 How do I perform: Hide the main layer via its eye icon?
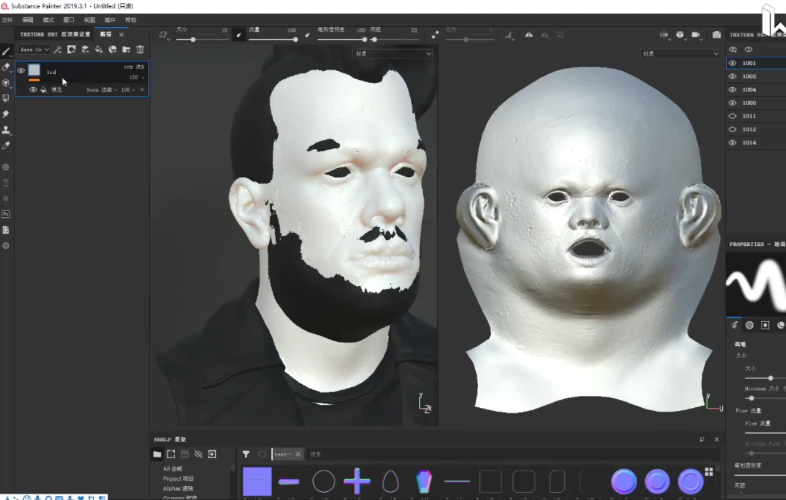pyautogui.click(x=21, y=71)
